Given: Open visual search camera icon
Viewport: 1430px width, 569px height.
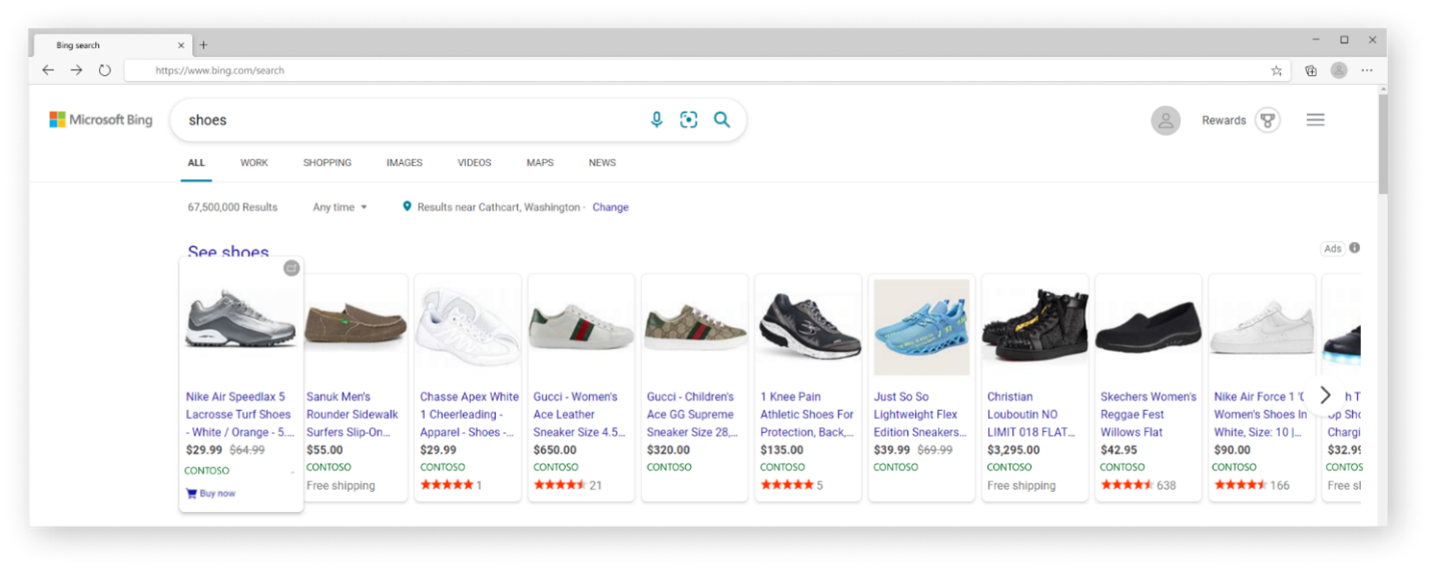Looking at the screenshot, I should [688, 120].
